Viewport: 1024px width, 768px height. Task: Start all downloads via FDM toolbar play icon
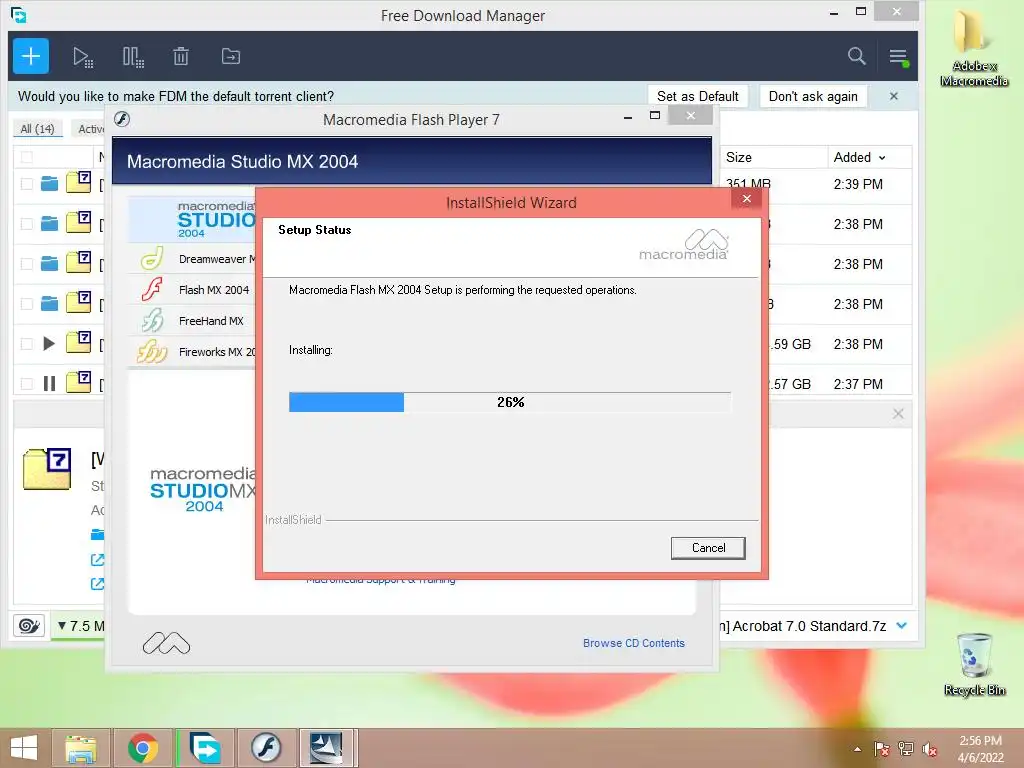83,57
